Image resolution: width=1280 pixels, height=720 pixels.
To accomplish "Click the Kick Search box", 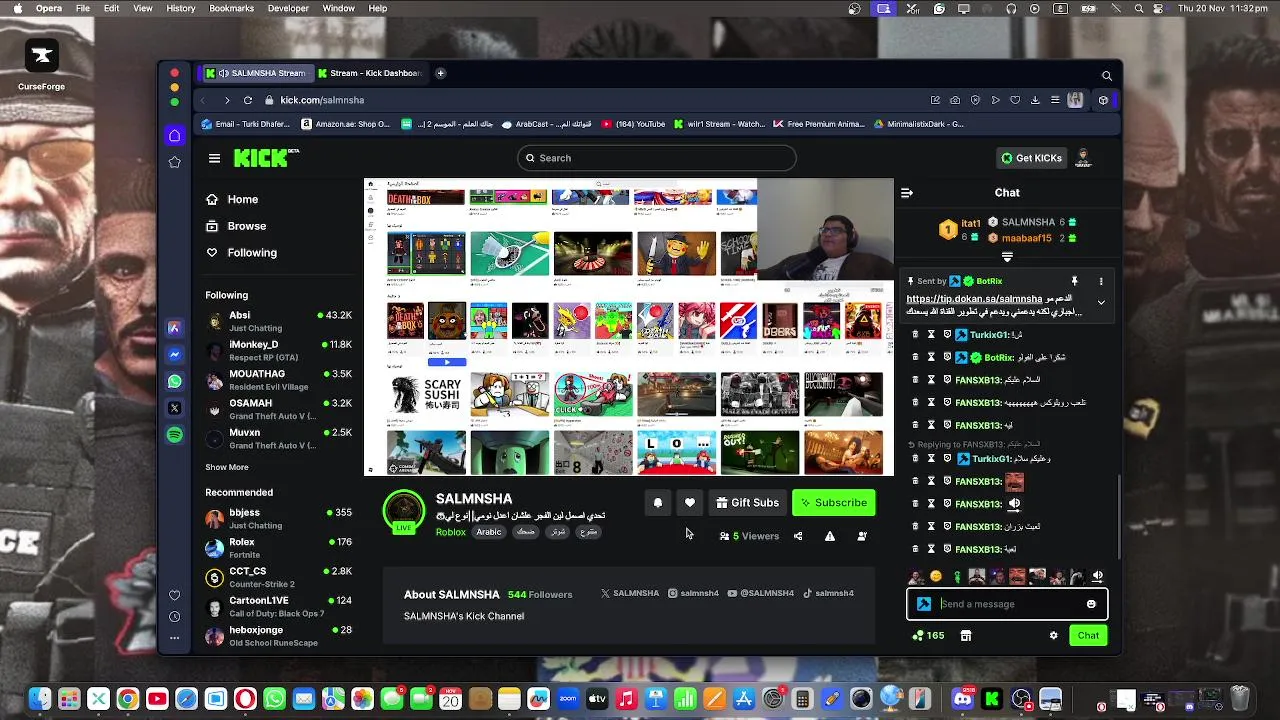I will 657,158.
